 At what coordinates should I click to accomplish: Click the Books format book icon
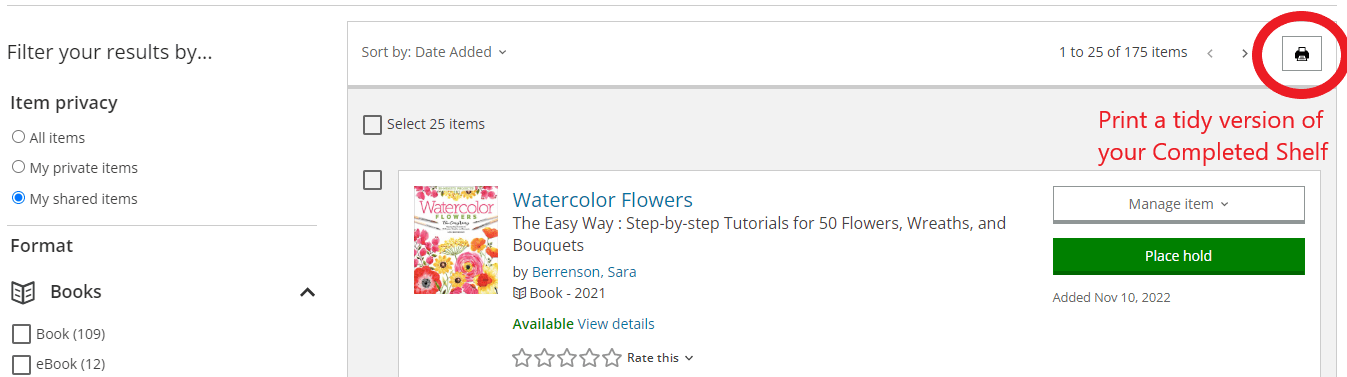(x=23, y=292)
